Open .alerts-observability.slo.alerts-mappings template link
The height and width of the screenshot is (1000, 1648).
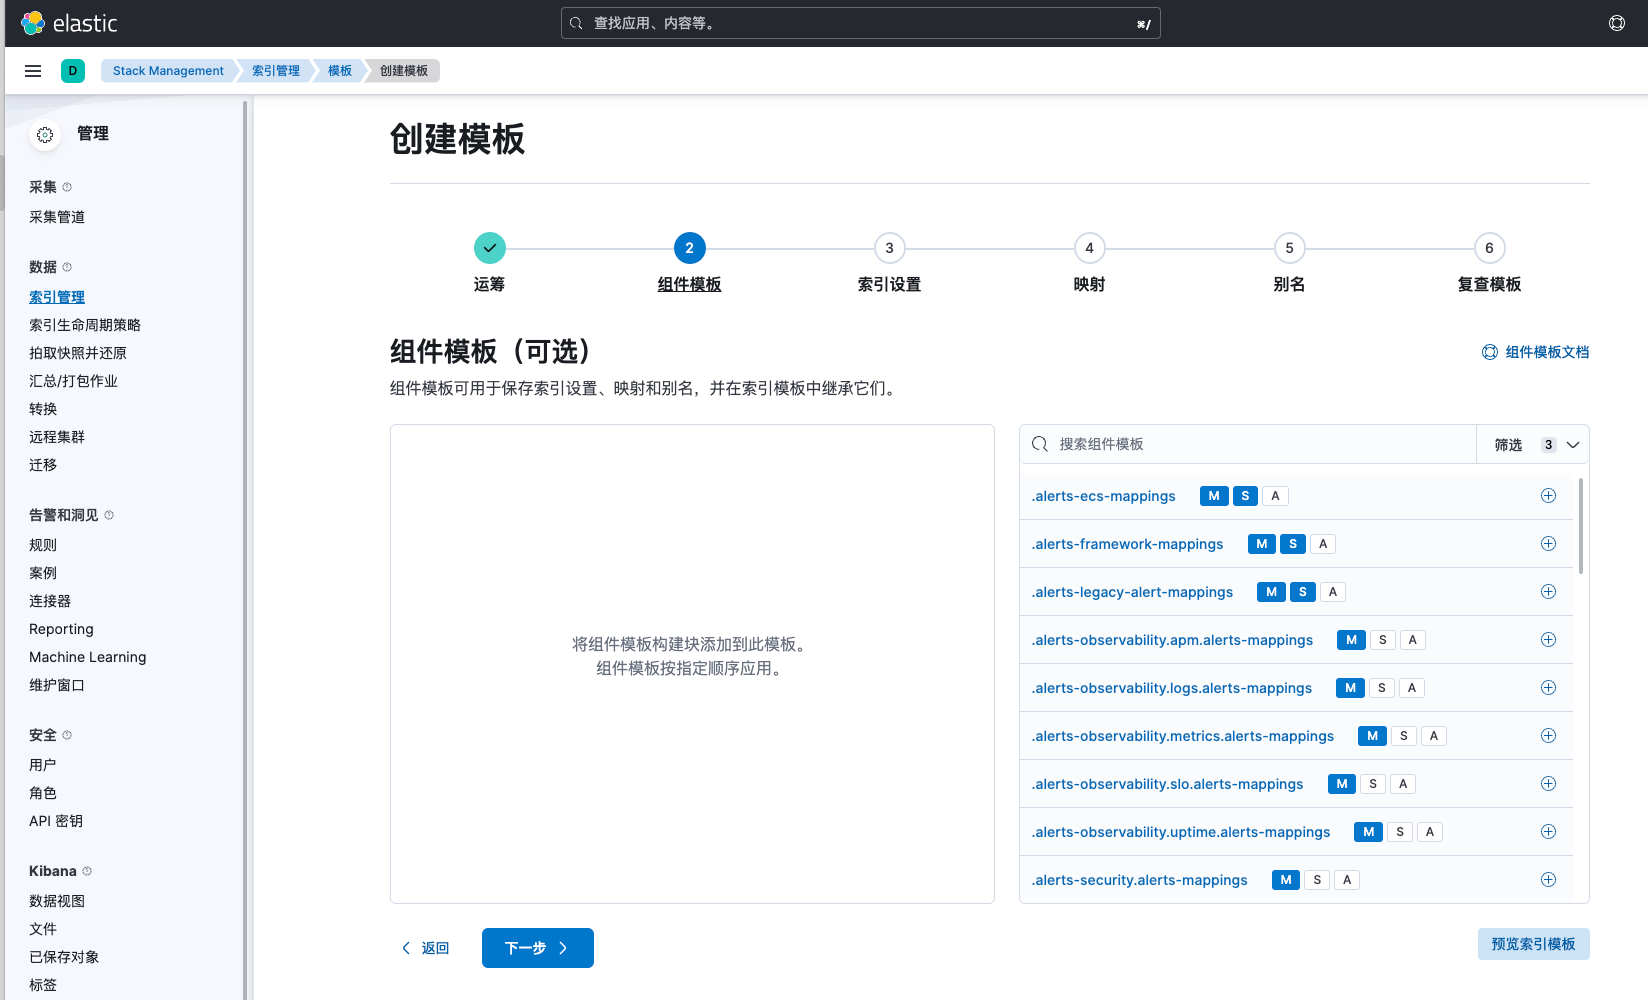click(x=1168, y=784)
